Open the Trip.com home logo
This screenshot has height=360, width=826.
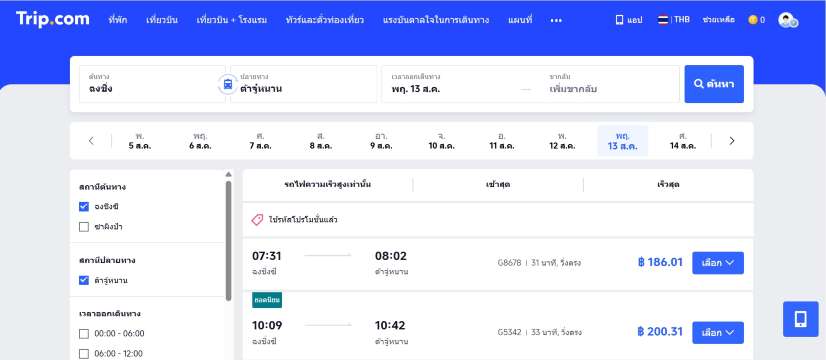point(53,20)
